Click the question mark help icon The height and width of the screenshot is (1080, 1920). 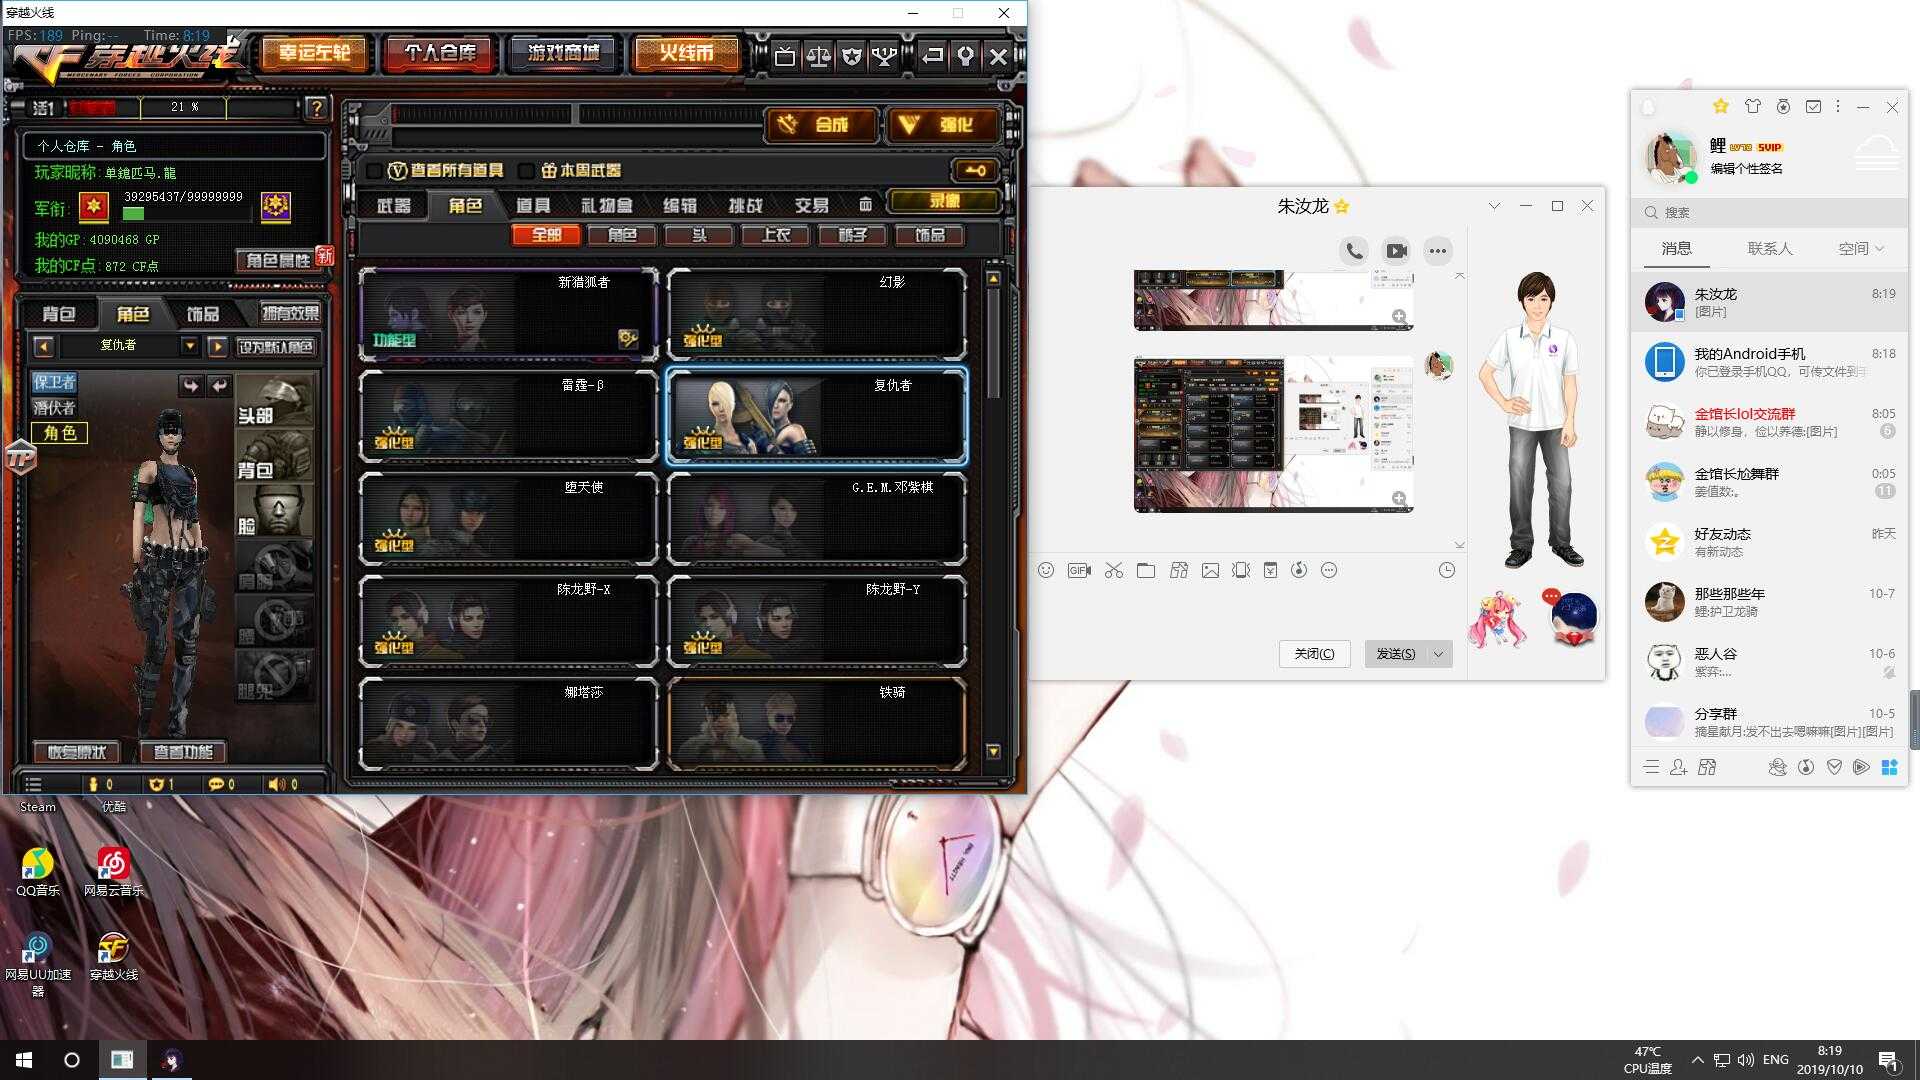tap(316, 107)
